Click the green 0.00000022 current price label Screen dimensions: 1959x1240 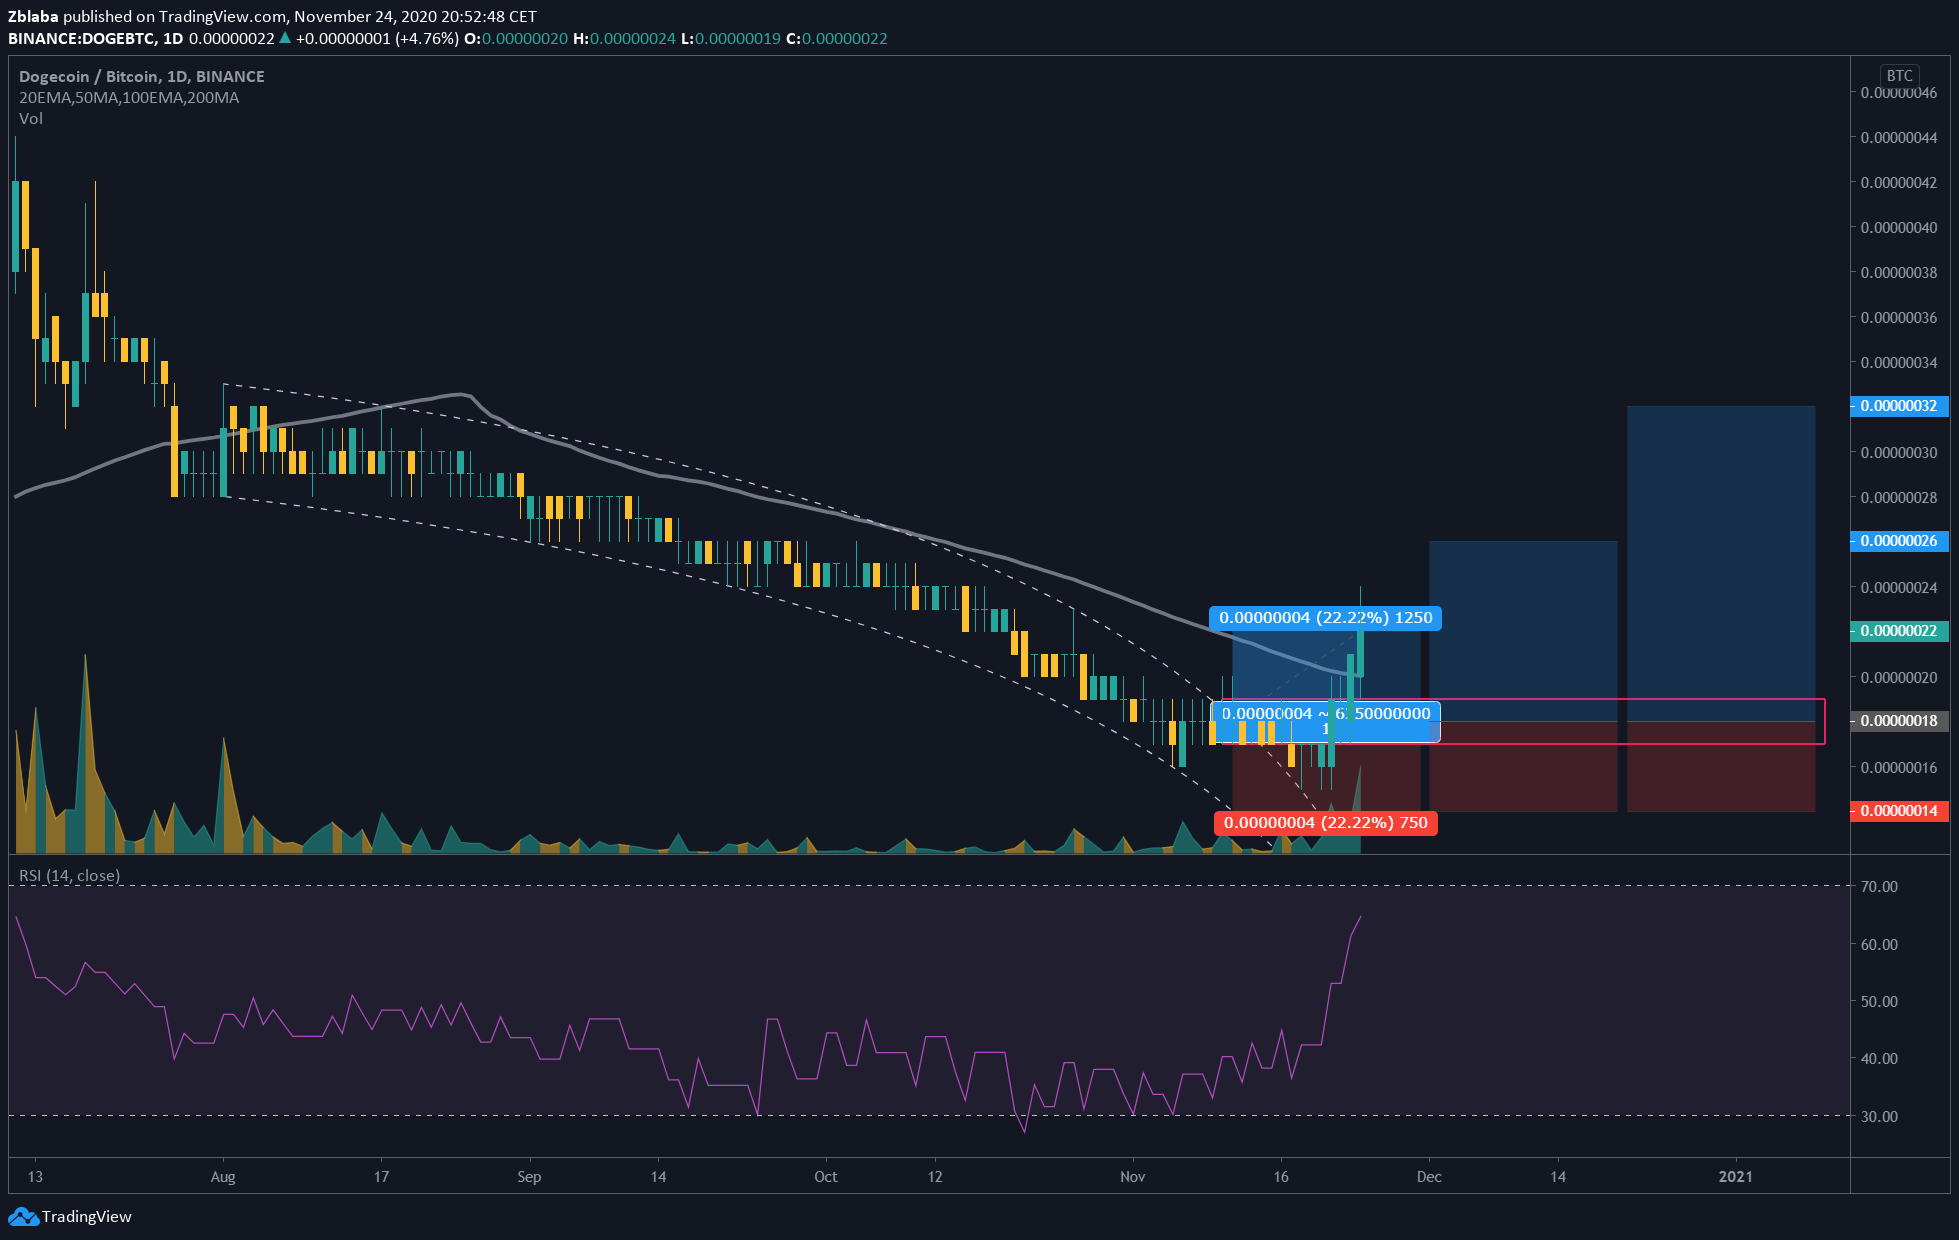click(1899, 631)
